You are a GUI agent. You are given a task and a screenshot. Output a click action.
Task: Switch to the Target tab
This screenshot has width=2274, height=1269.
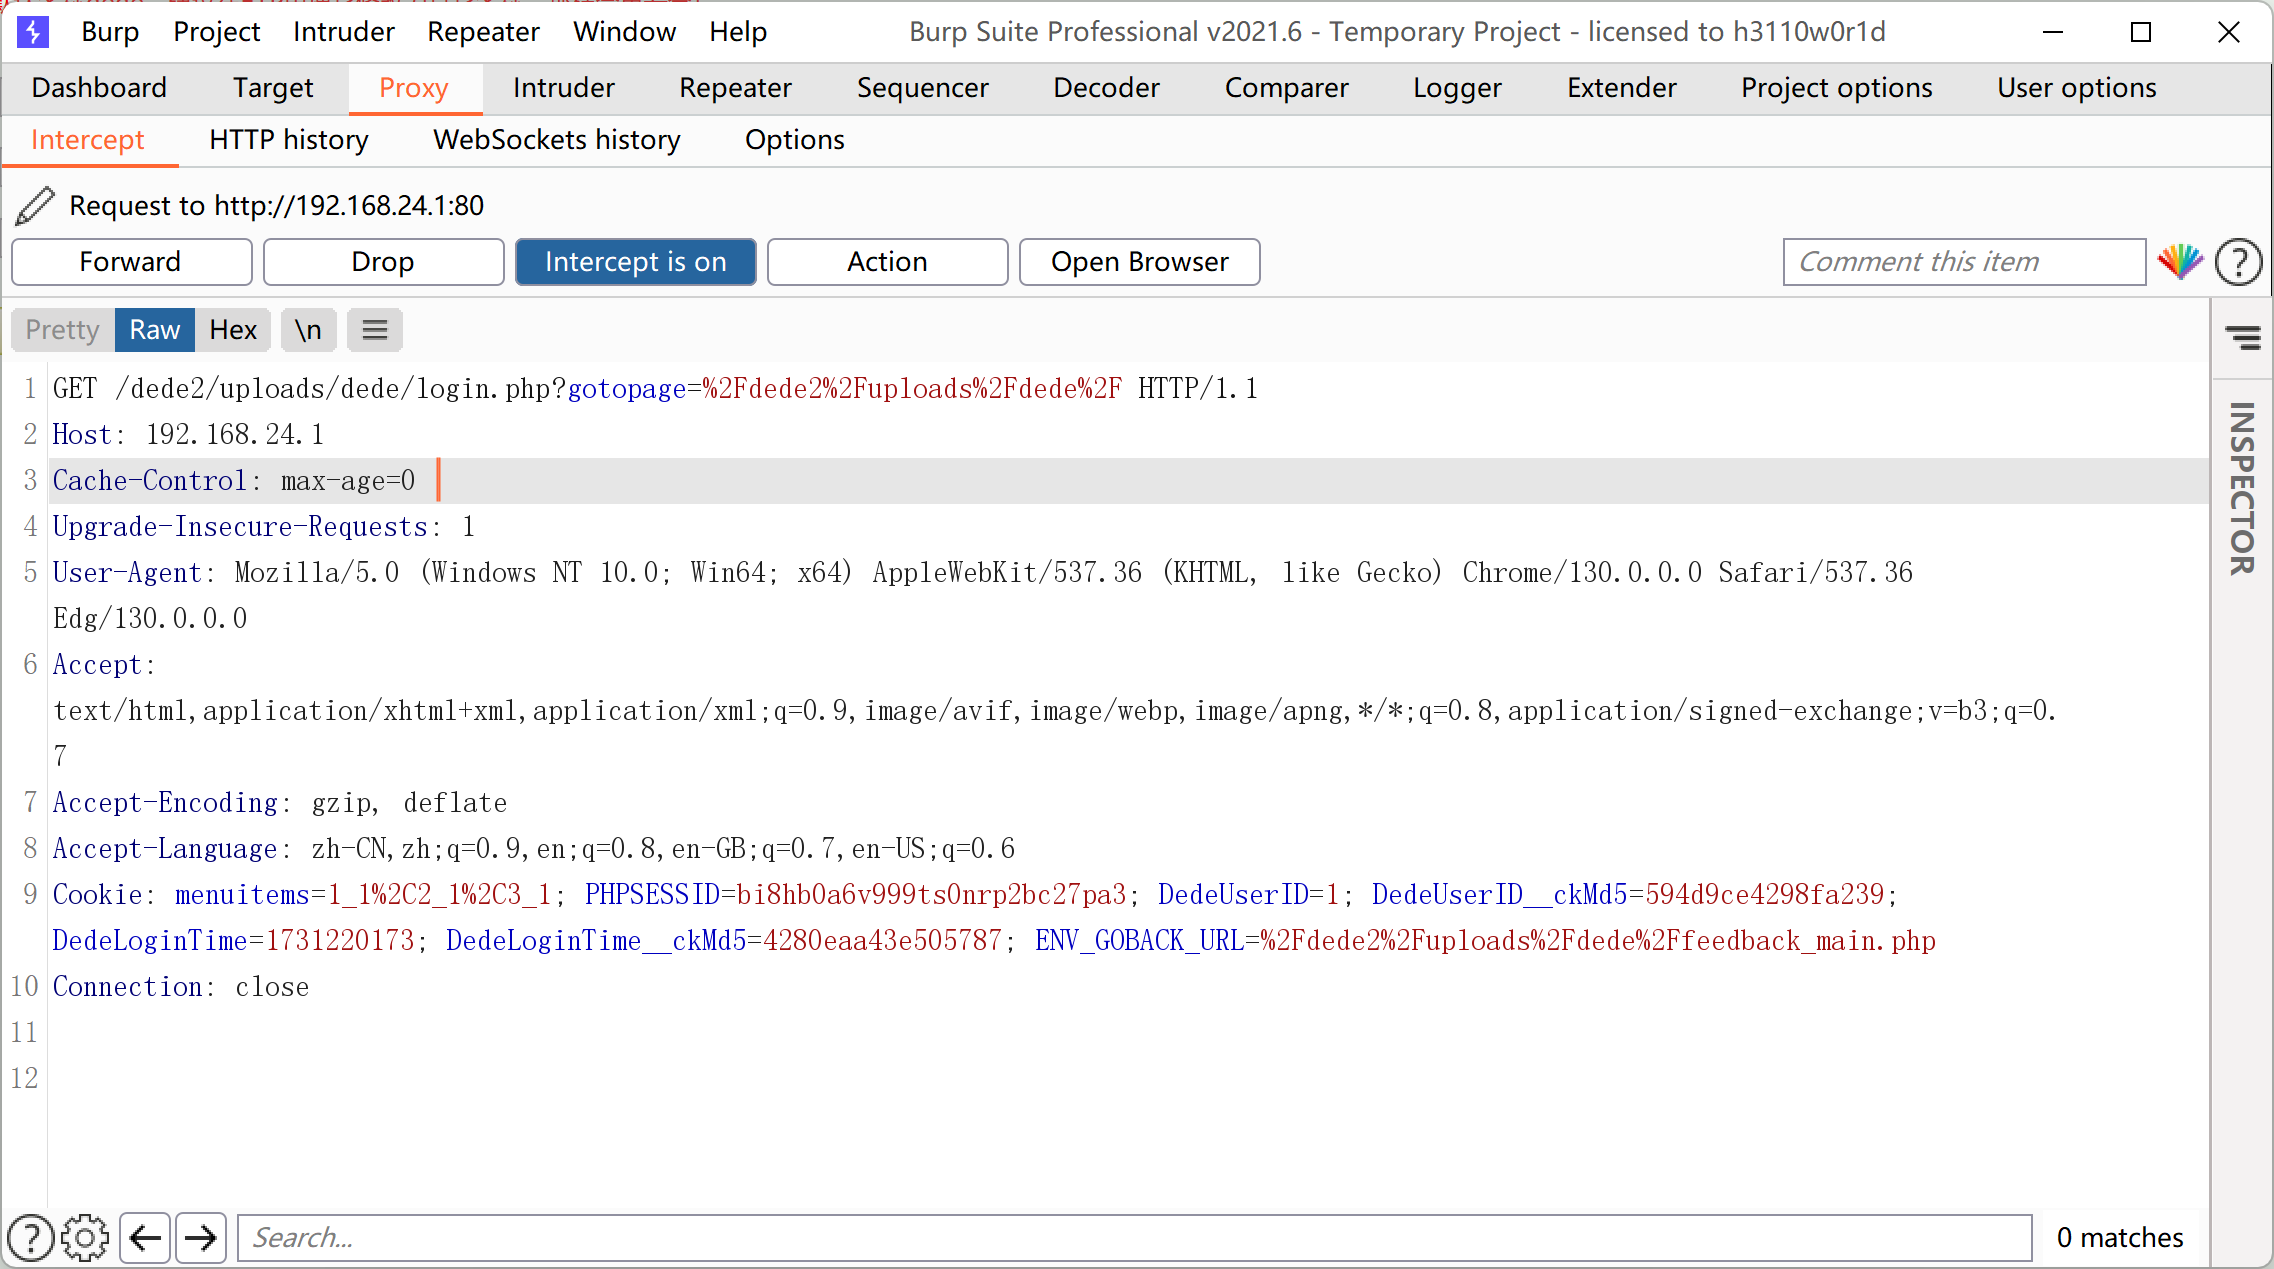(273, 88)
